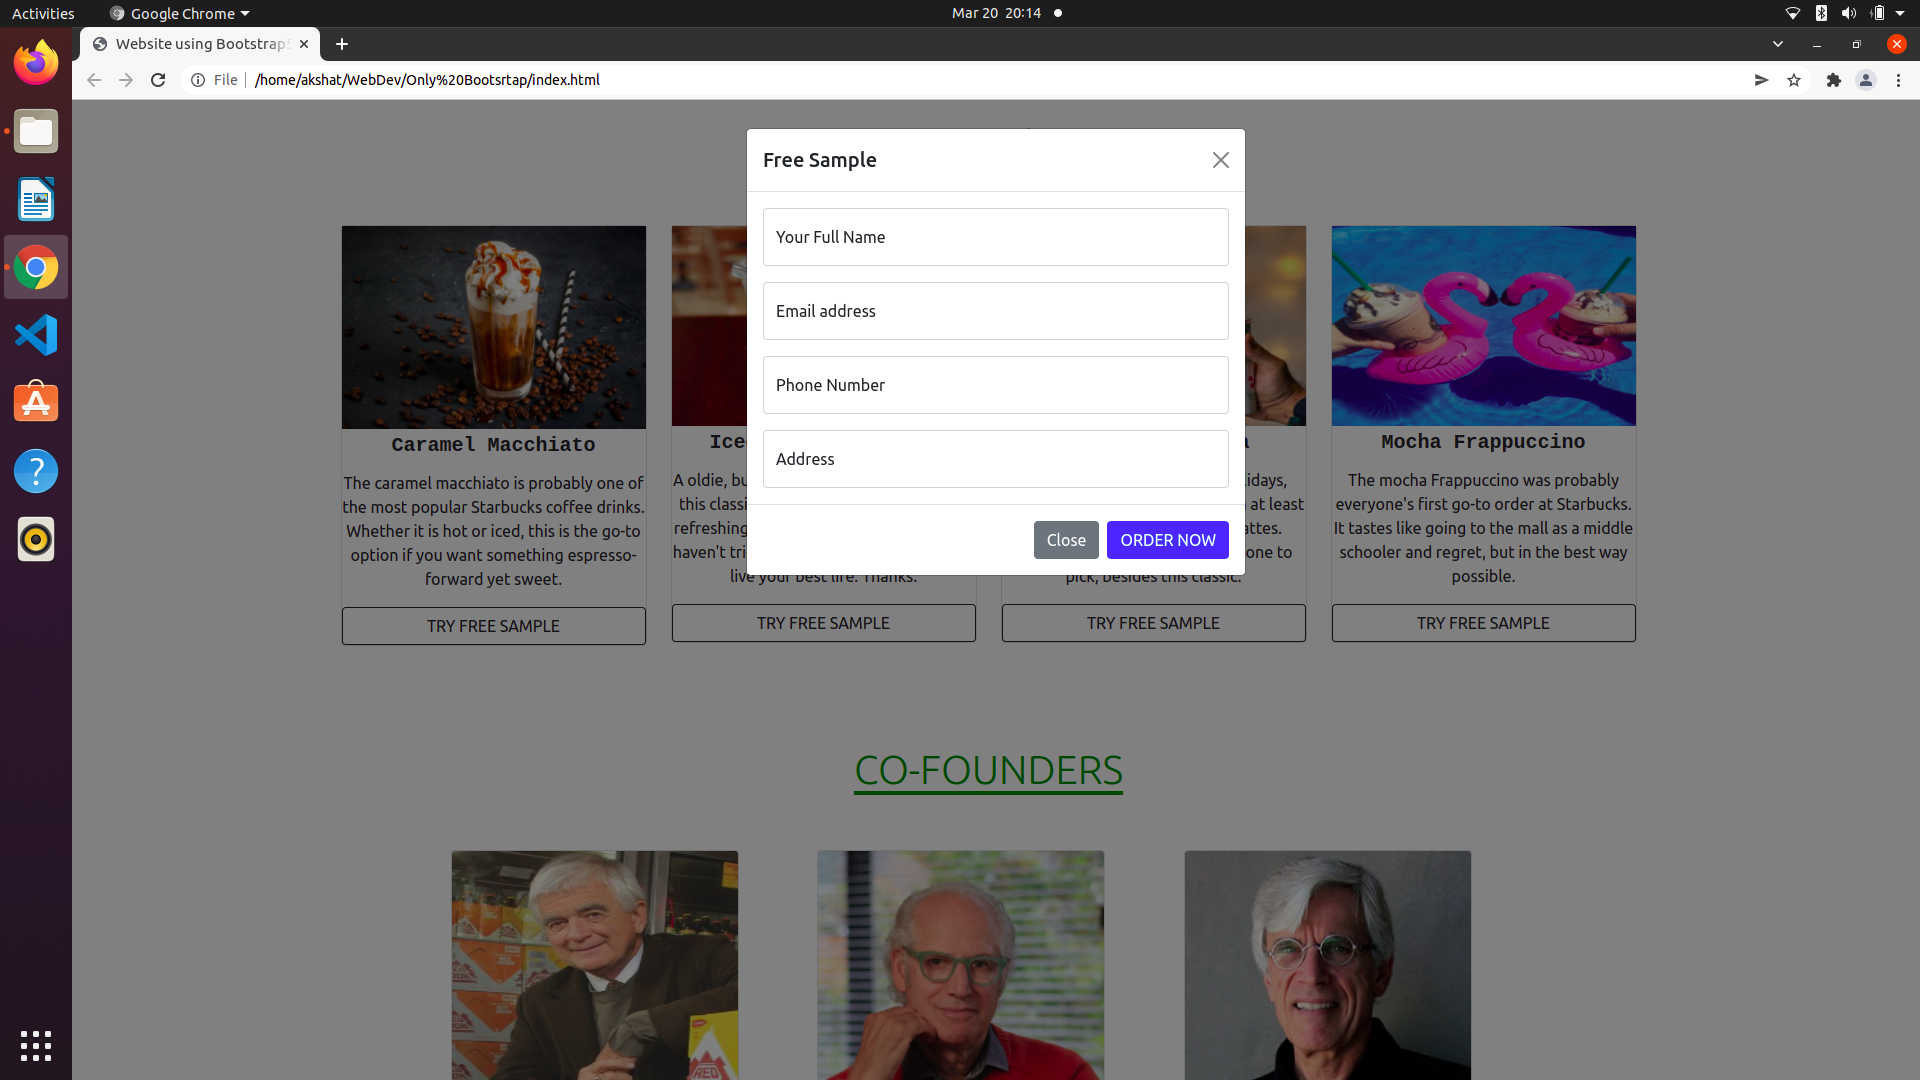Click the CO-FOUNDERS heading
The height and width of the screenshot is (1080, 1920).
click(988, 771)
